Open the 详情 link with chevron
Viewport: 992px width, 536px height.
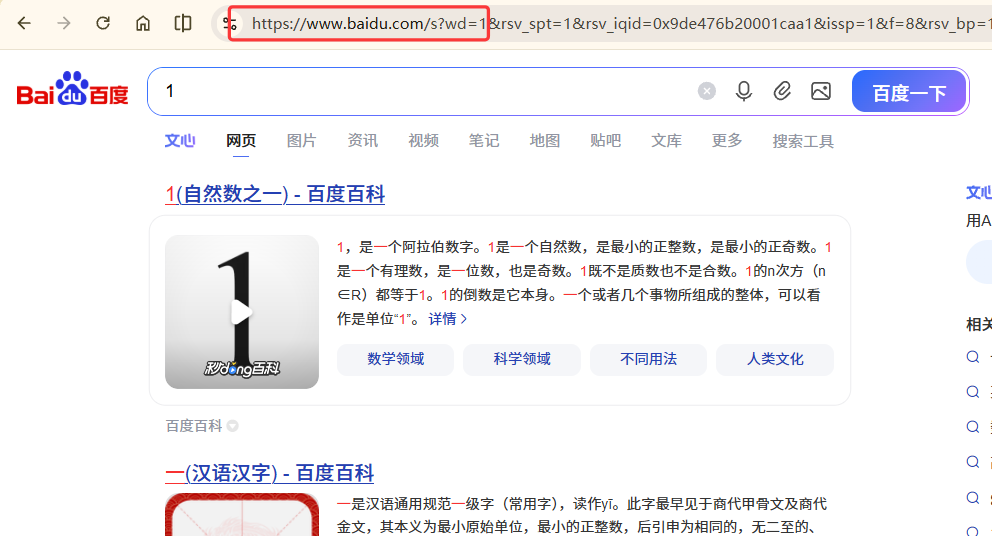pos(447,319)
